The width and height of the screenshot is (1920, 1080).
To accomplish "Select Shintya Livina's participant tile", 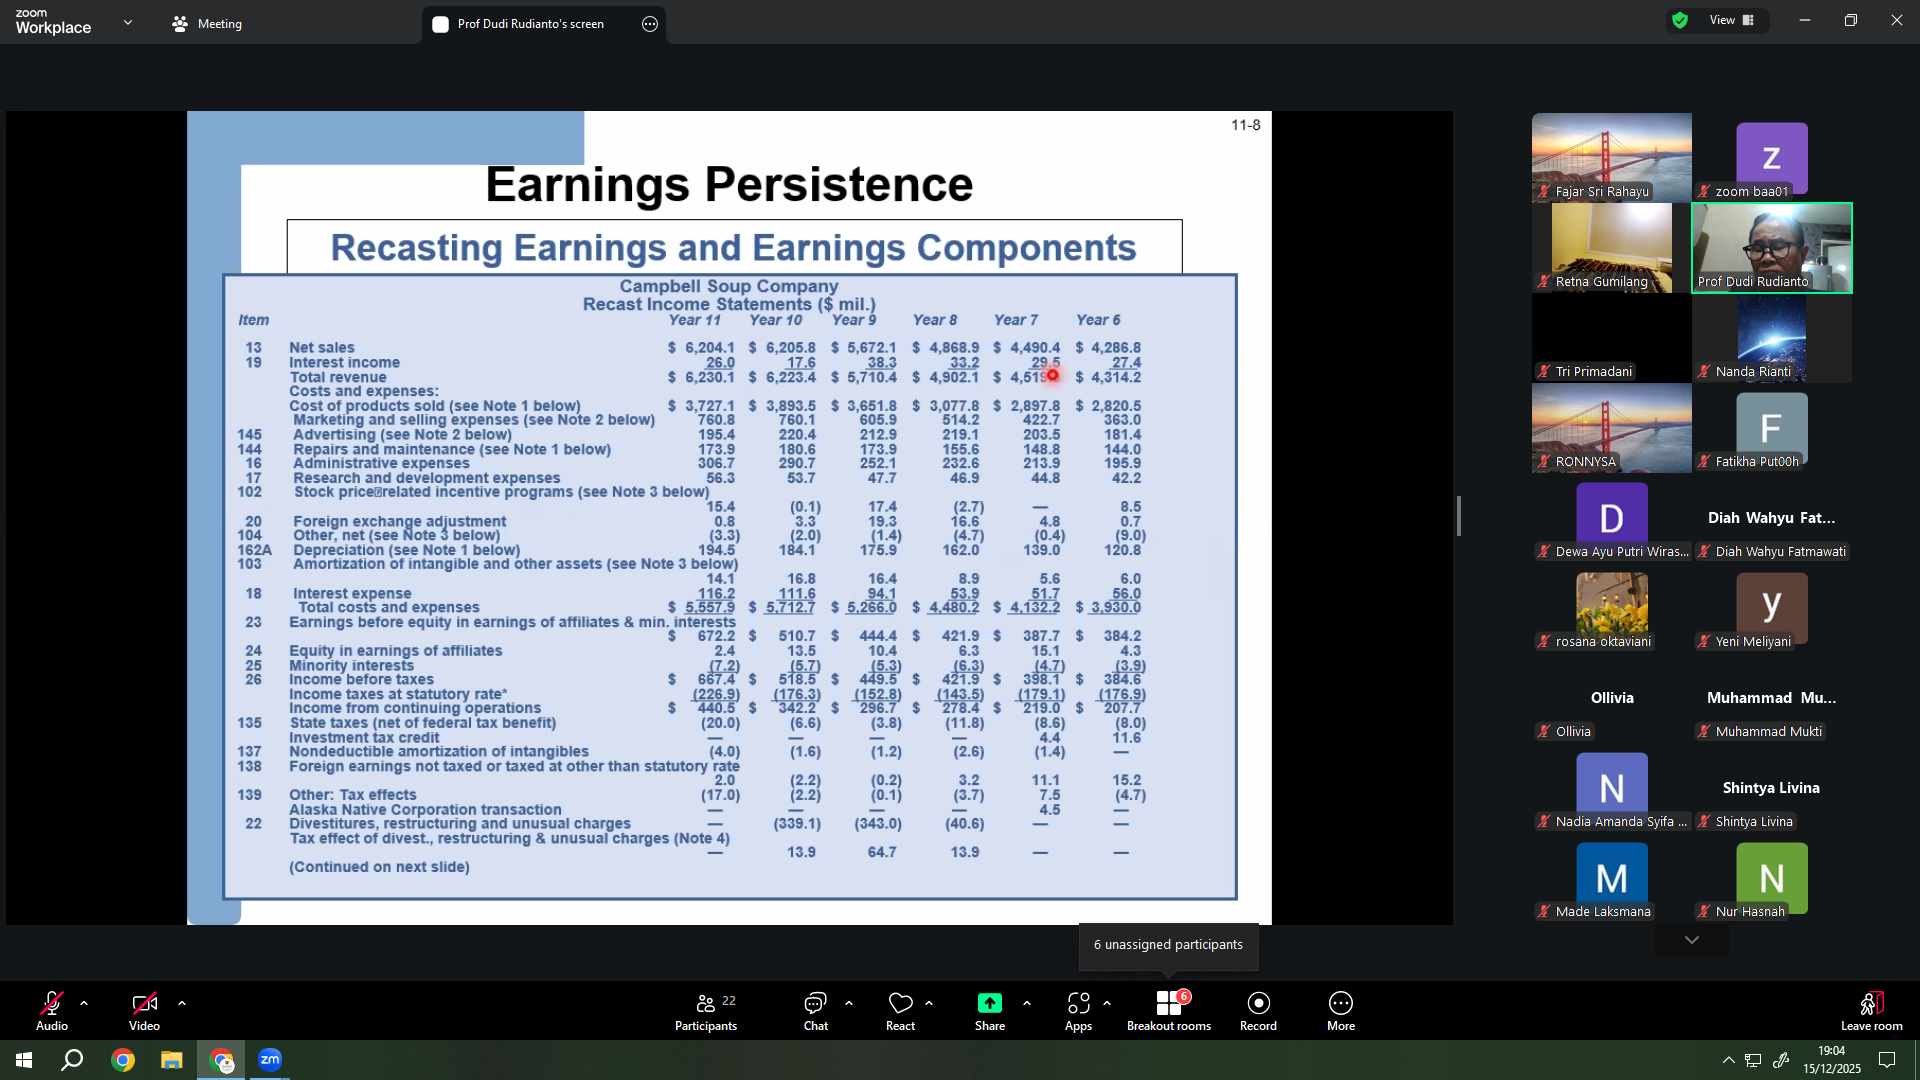I will tap(1772, 788).
